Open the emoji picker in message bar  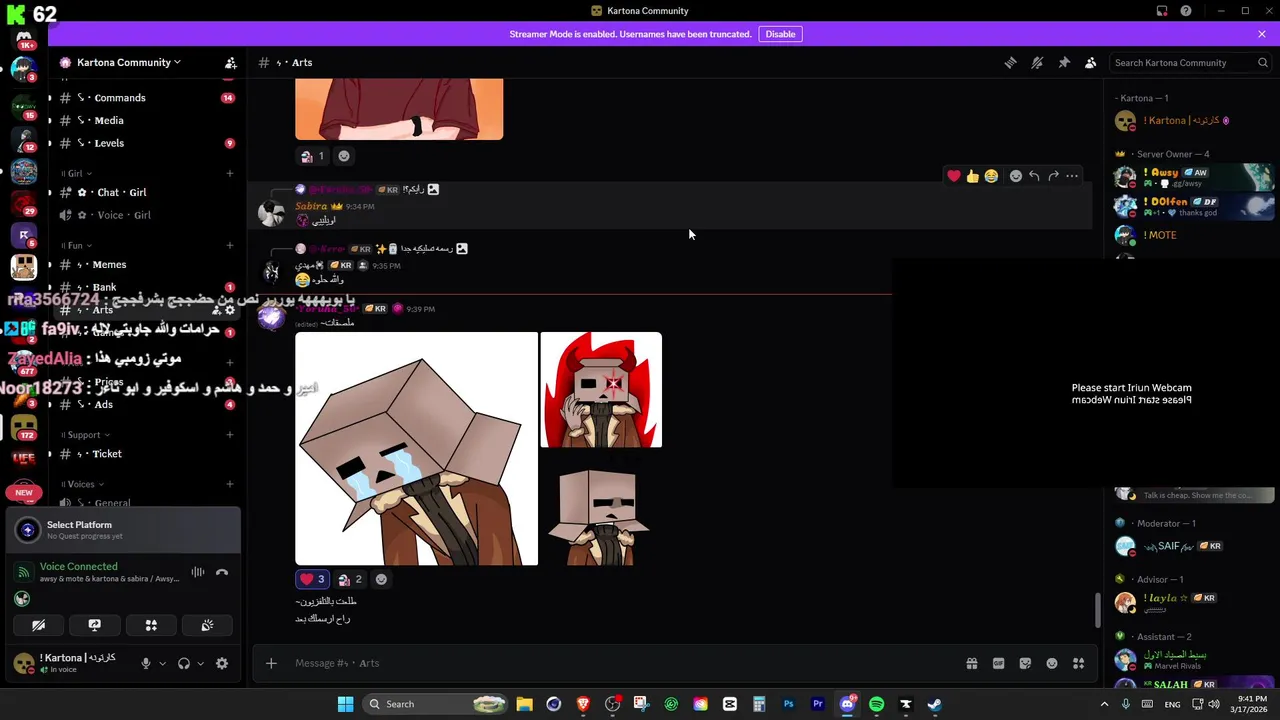[x=1052, y=663]
